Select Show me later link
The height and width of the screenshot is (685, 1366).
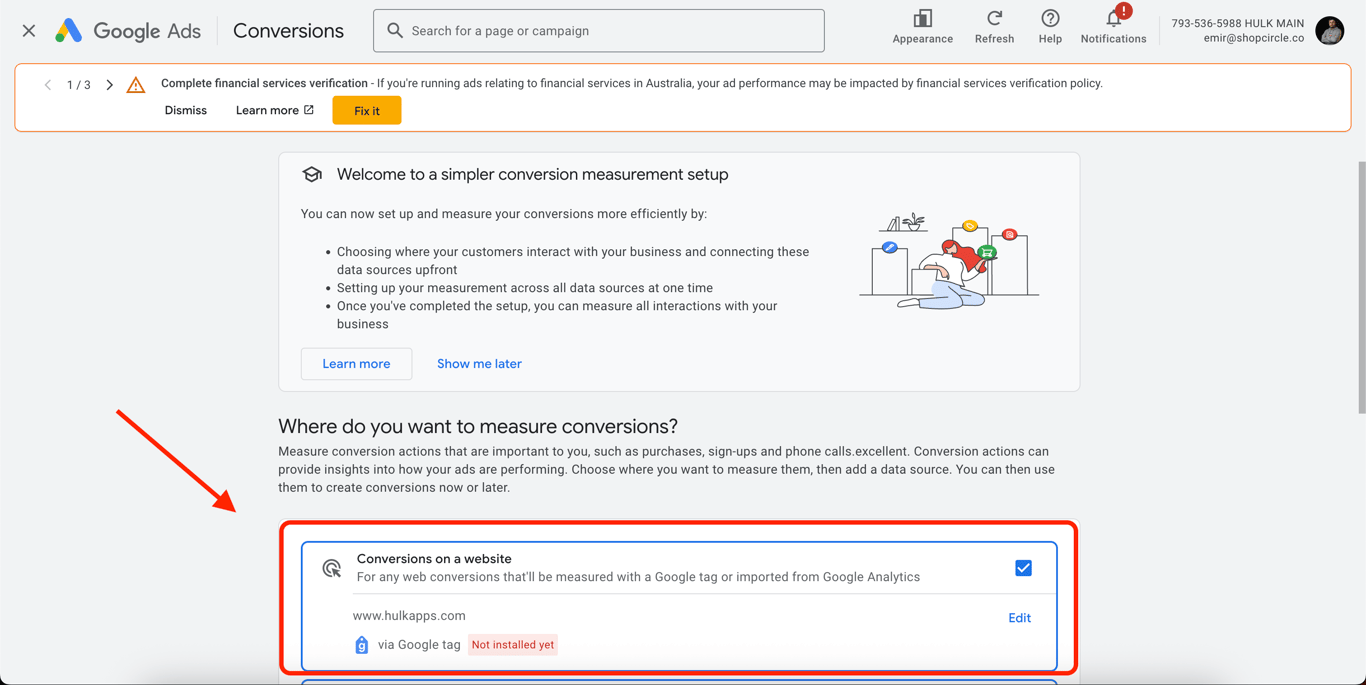pos(479,364)
